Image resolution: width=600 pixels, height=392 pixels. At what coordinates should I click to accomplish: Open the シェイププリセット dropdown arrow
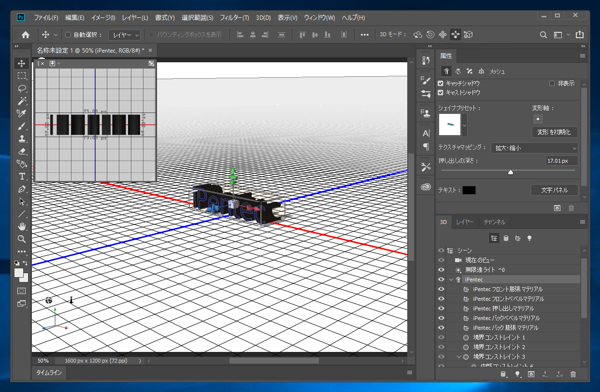464,125
